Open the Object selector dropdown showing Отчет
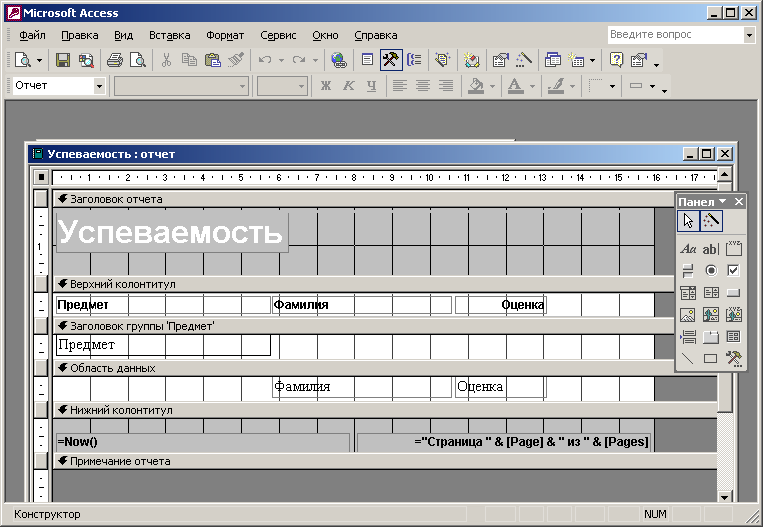 [x=99, y=86]
